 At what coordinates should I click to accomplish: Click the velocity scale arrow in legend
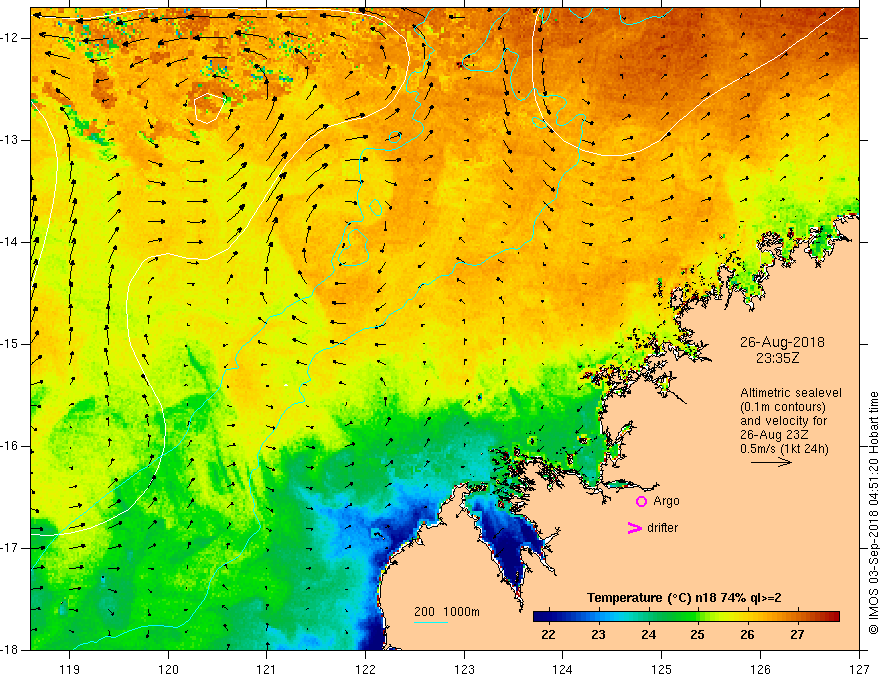[x=771, y=462]
